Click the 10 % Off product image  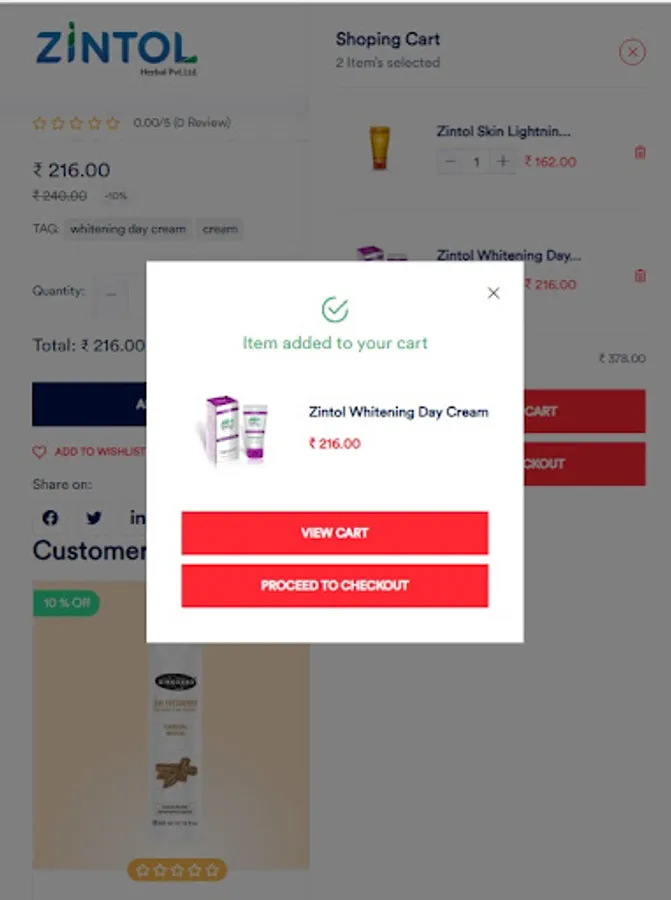pos(171,725)
